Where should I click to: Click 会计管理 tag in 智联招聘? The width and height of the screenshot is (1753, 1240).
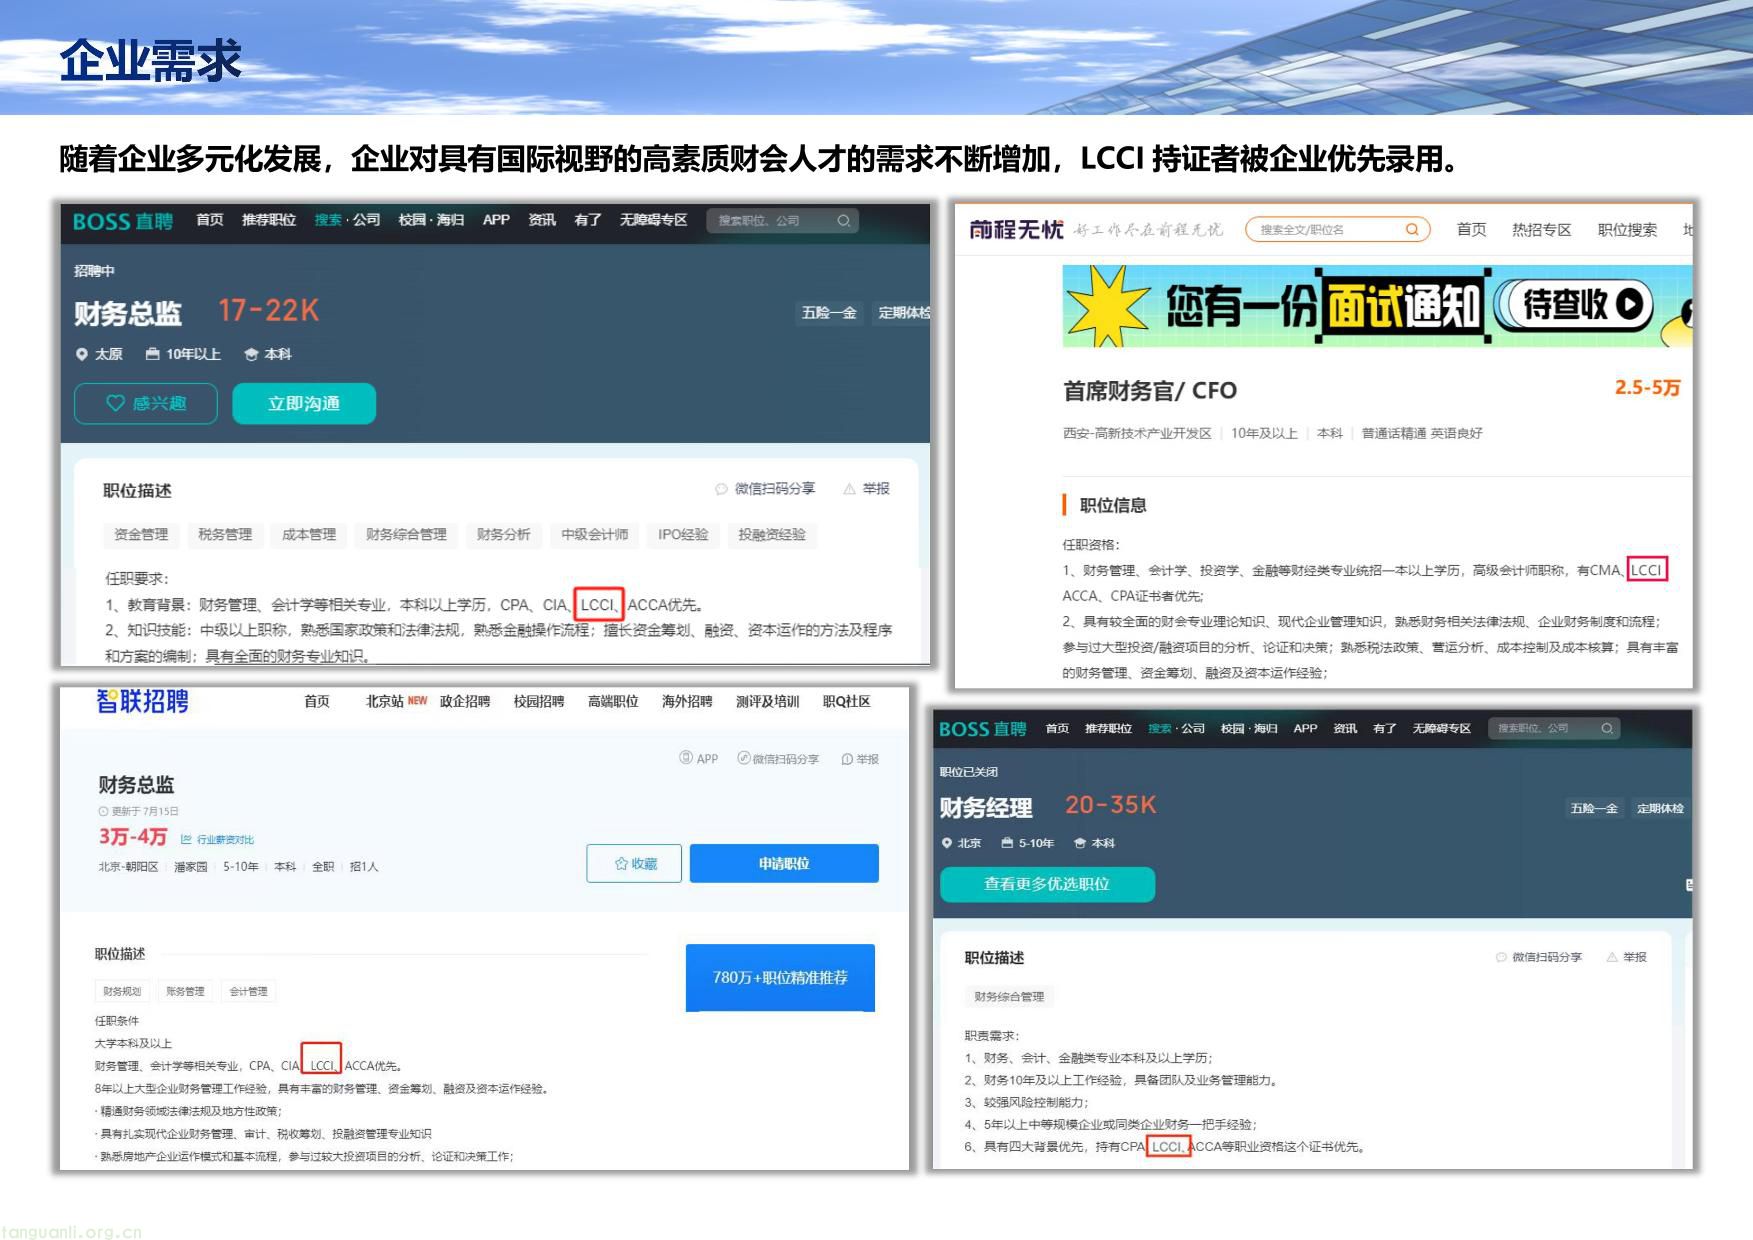pyautogui.click(x=248, y=991)
